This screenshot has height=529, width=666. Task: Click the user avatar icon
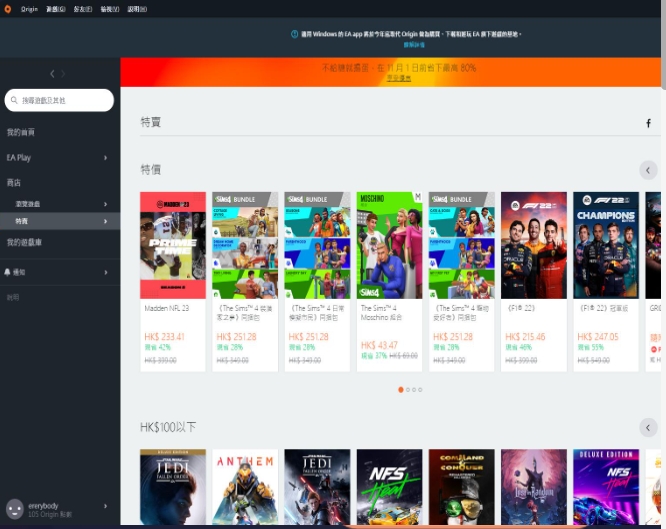pyautogui.click(x=14, y=509)
